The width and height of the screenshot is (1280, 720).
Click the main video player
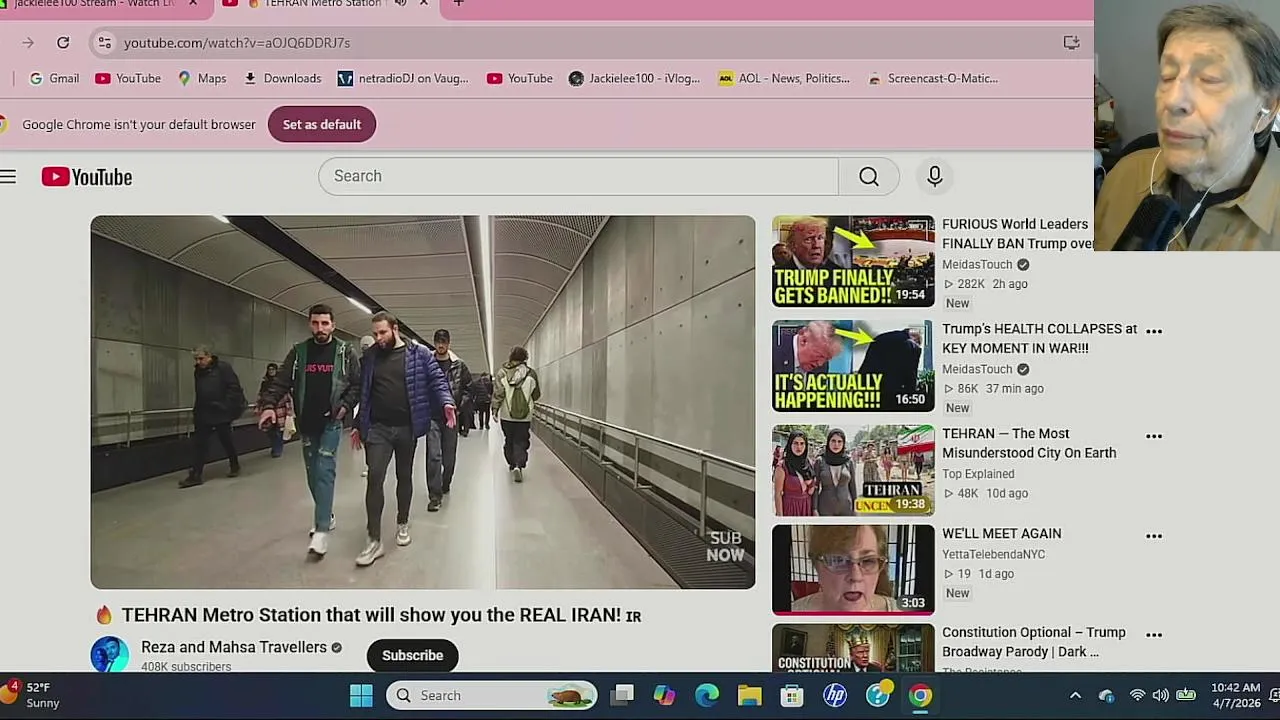point(423,402)
